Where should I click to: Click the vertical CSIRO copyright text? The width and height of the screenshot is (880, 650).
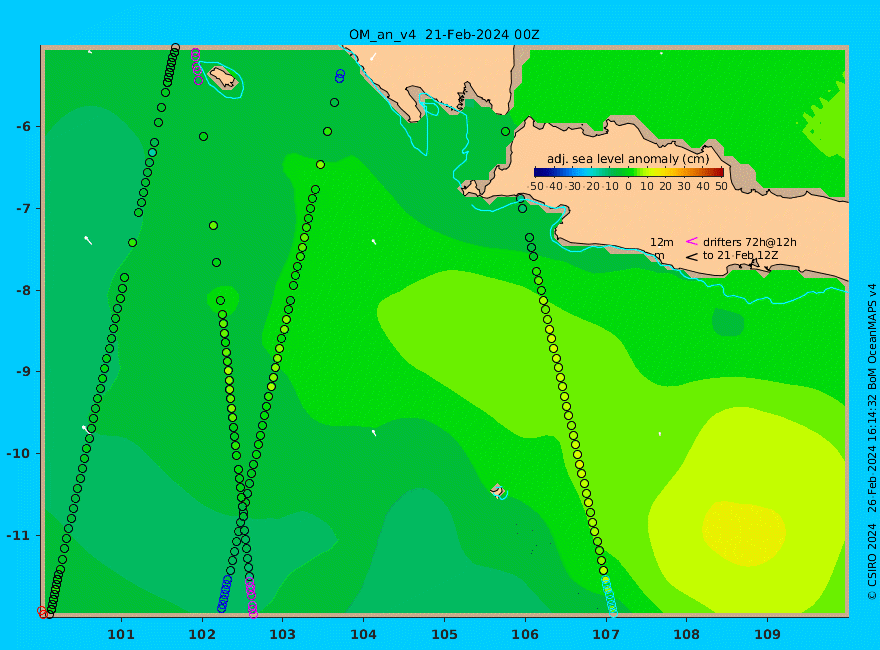(872, 442)
